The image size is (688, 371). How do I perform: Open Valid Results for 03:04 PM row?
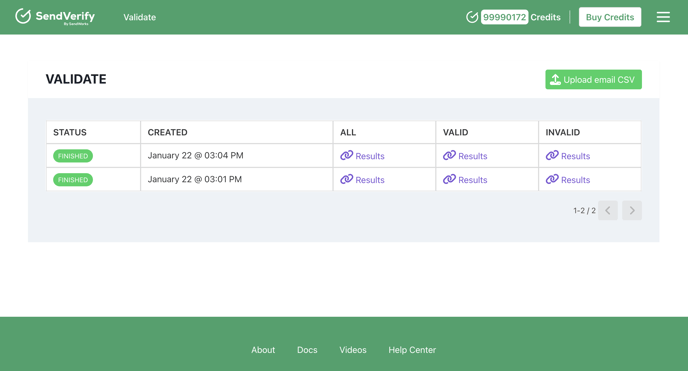pos(465,156)
